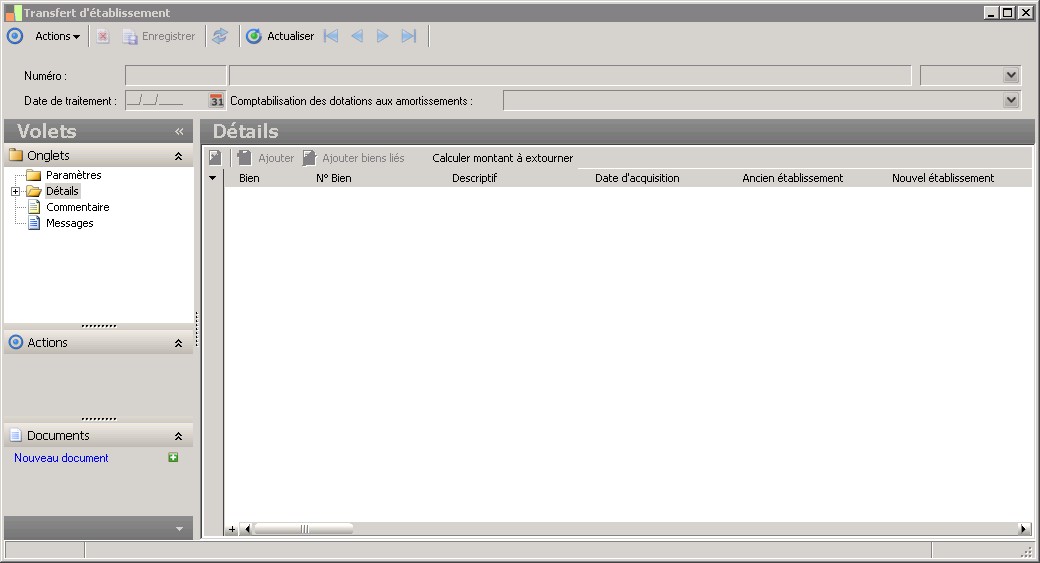Select Paramètres in the tree
The height and width of the screenshot is (563, 1040).
pyautogui.click(x=74, y=175)
